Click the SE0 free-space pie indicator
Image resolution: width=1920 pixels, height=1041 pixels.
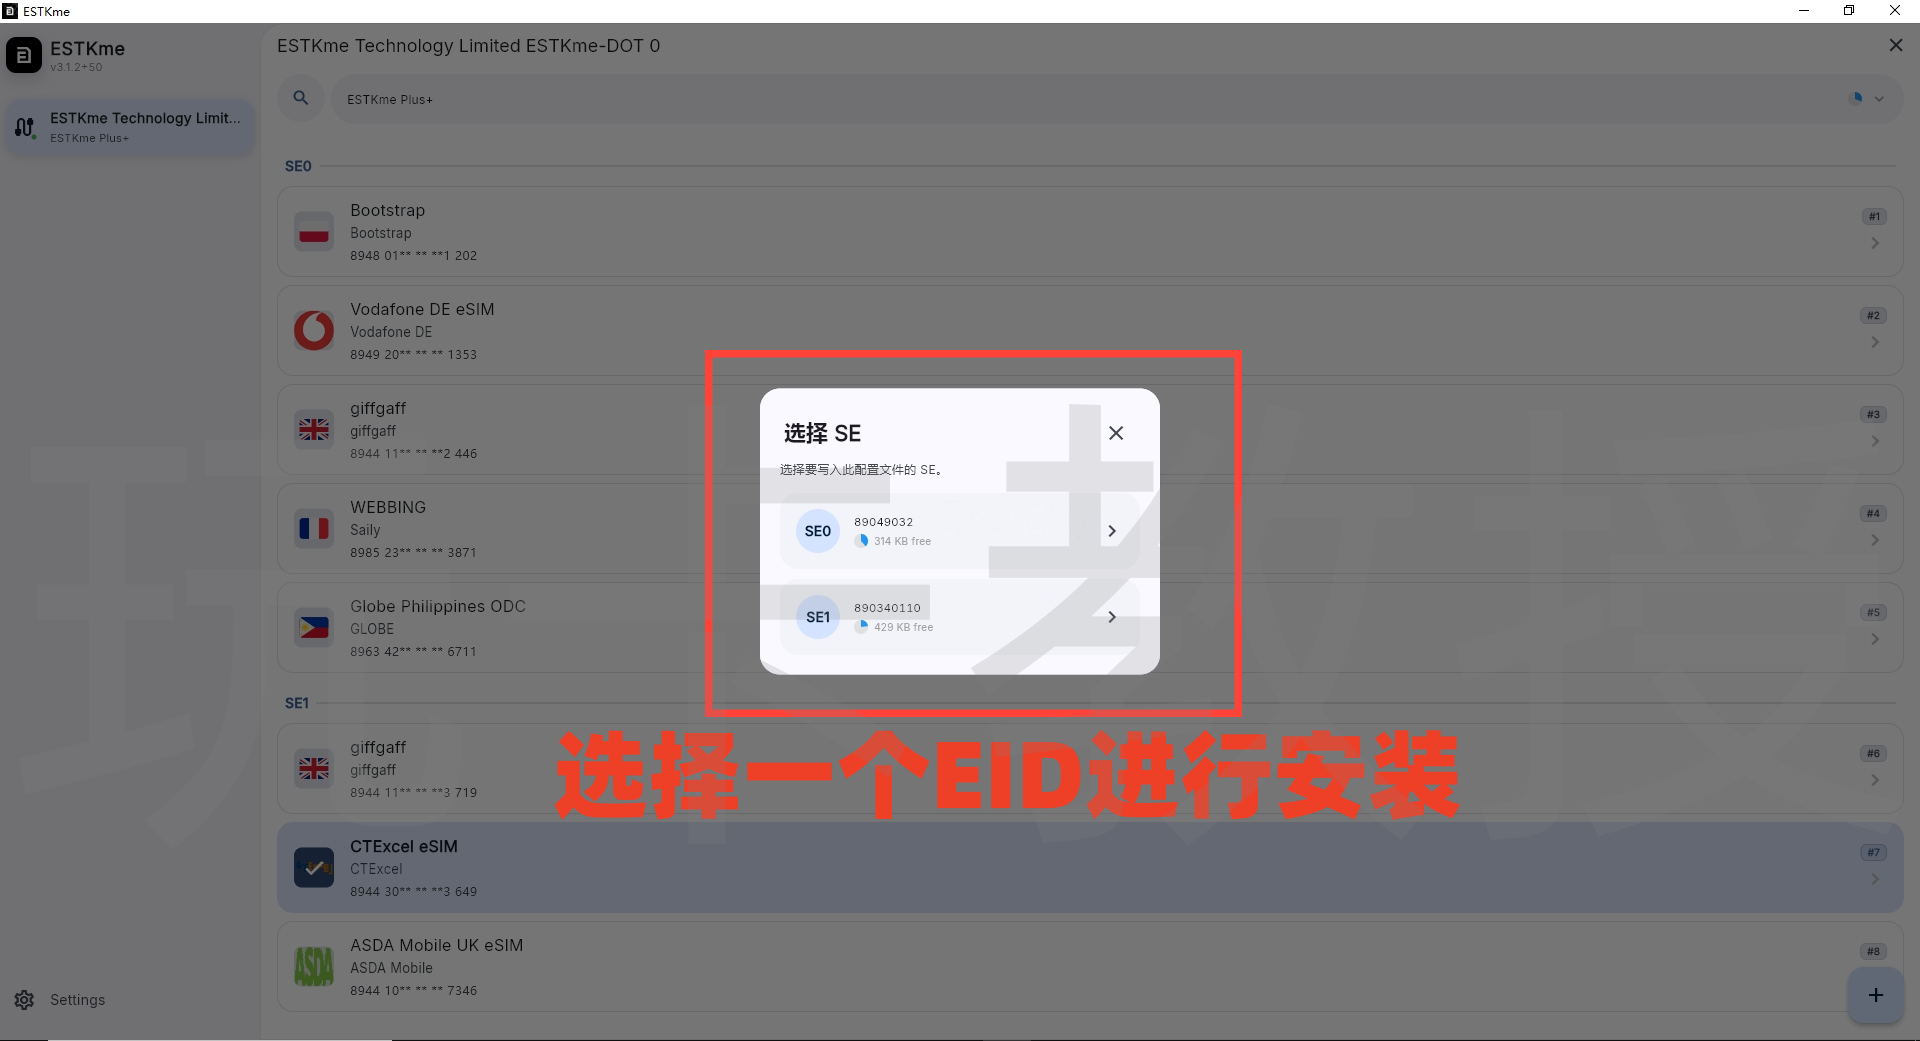tap(861, 541)
